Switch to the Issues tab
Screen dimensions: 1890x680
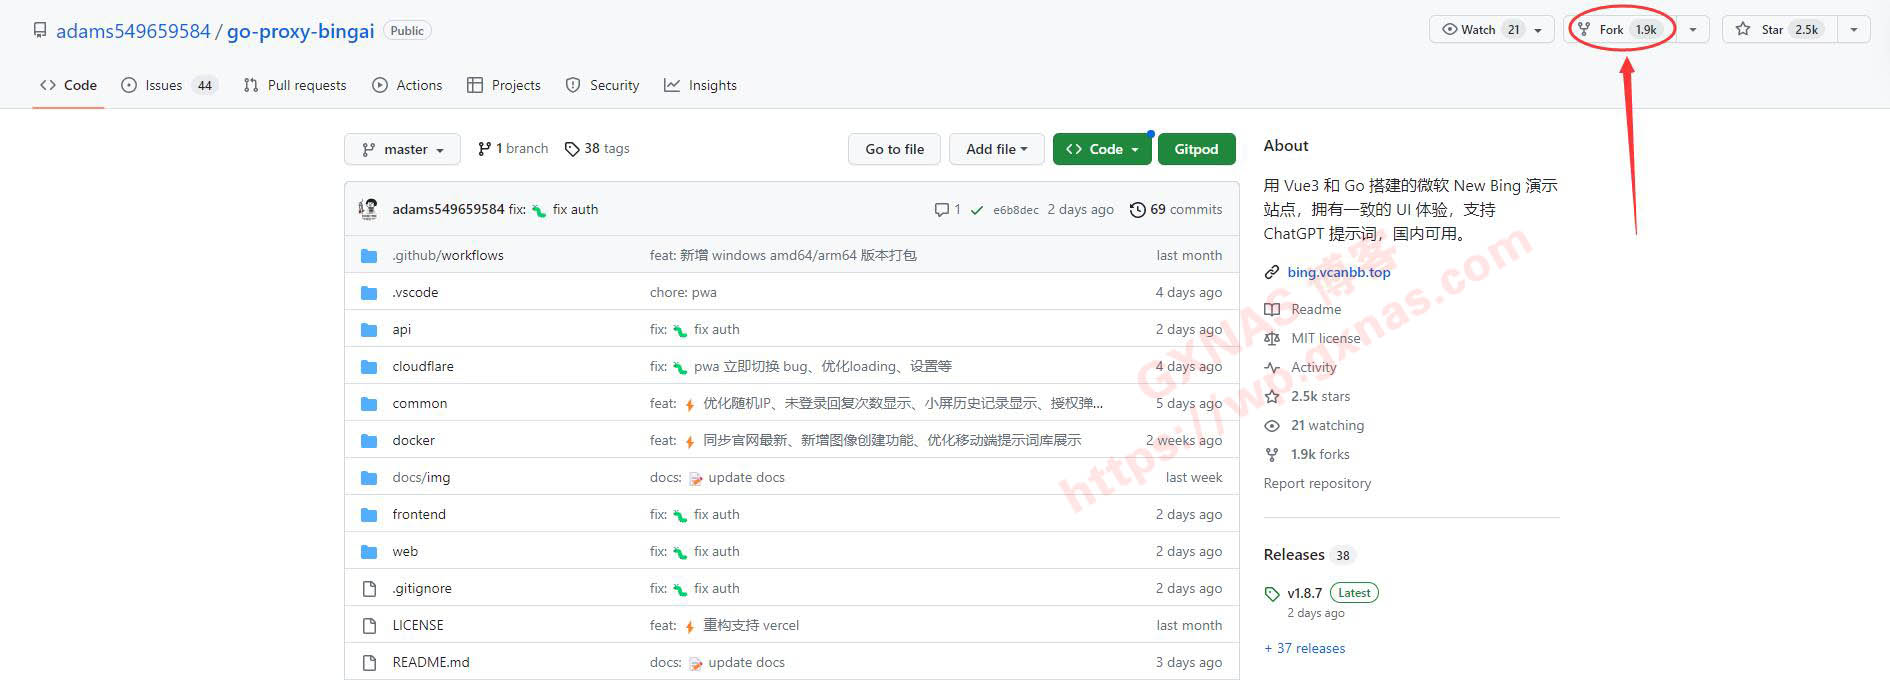coord(167,85)
